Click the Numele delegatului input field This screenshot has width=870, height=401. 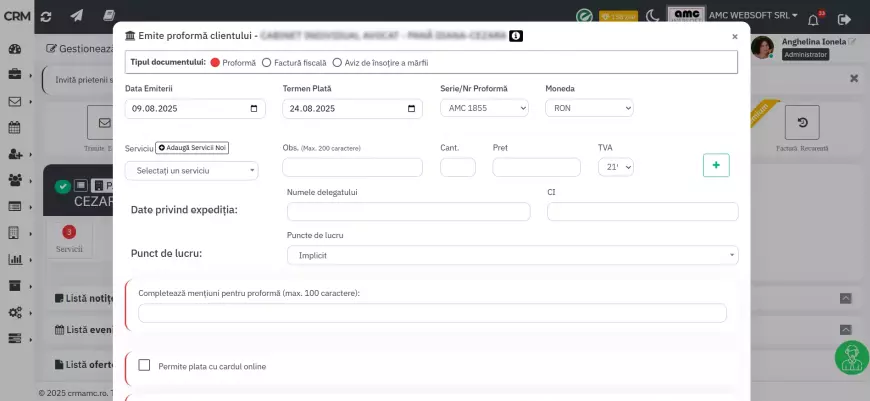coord(408,212)
